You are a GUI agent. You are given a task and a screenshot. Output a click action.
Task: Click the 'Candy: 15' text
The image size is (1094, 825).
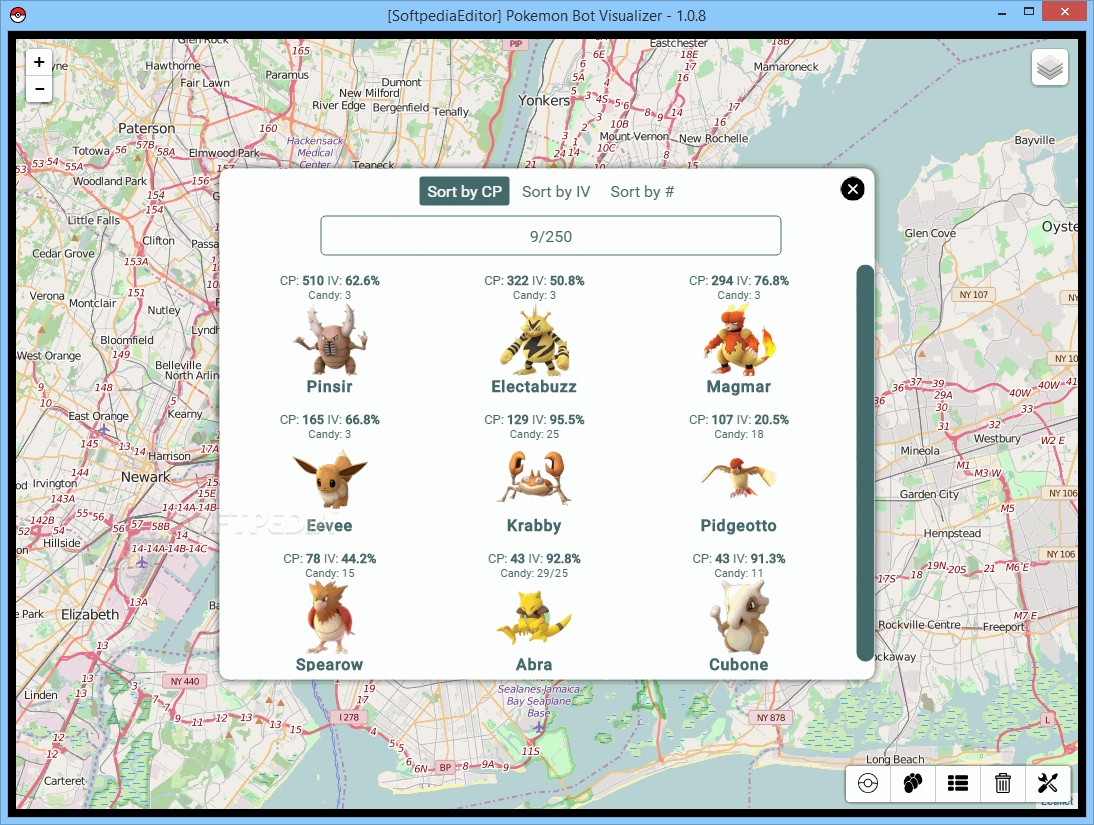pyautogui.click(x=329, y=573)
